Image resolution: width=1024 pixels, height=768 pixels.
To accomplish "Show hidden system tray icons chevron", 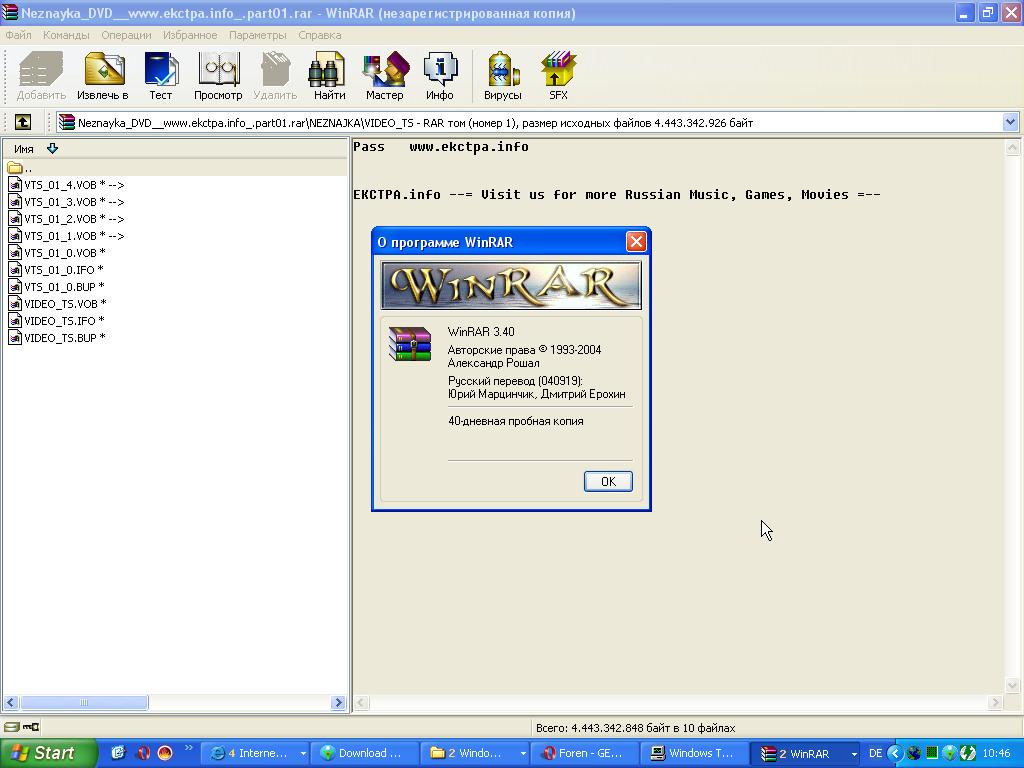I will tap(895, 753).
